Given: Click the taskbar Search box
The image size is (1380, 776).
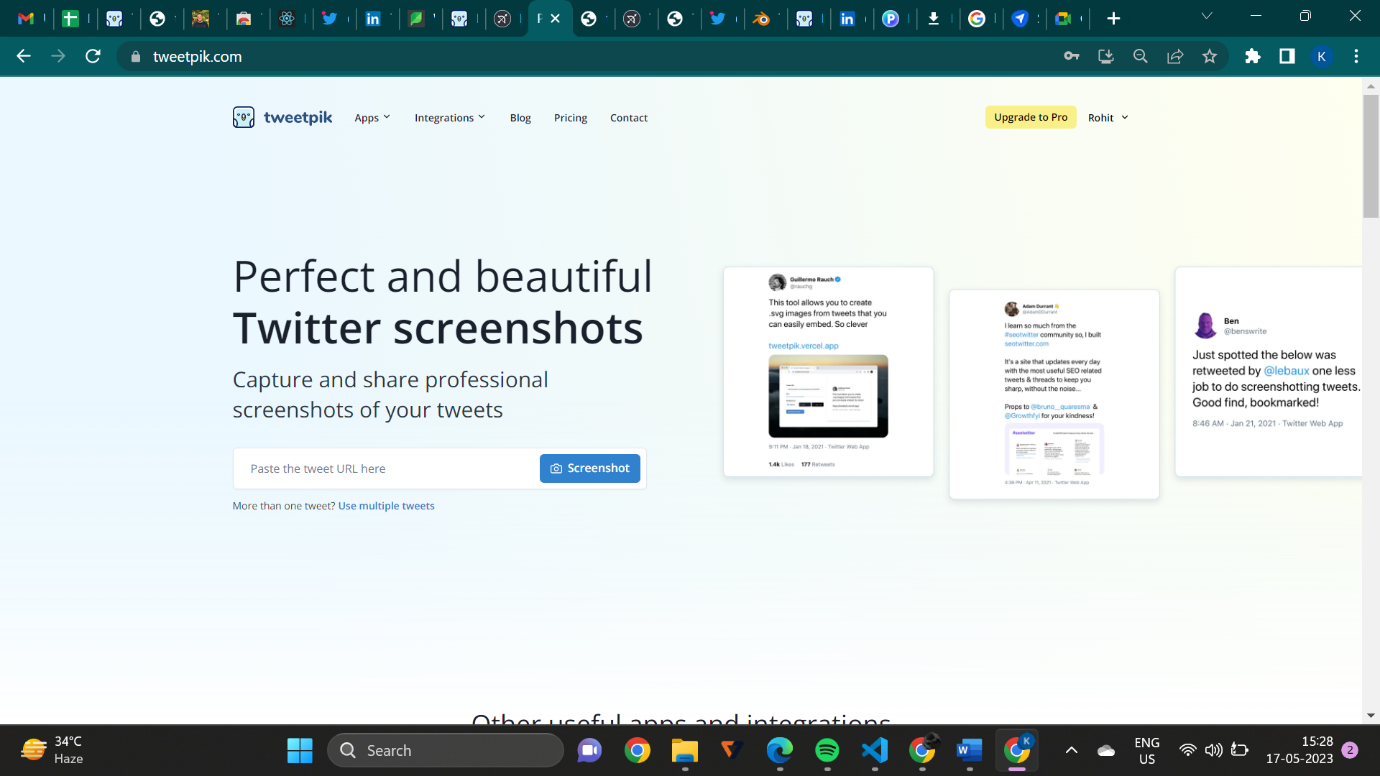Looking at the screenshot, I should (x=446, y=750).
